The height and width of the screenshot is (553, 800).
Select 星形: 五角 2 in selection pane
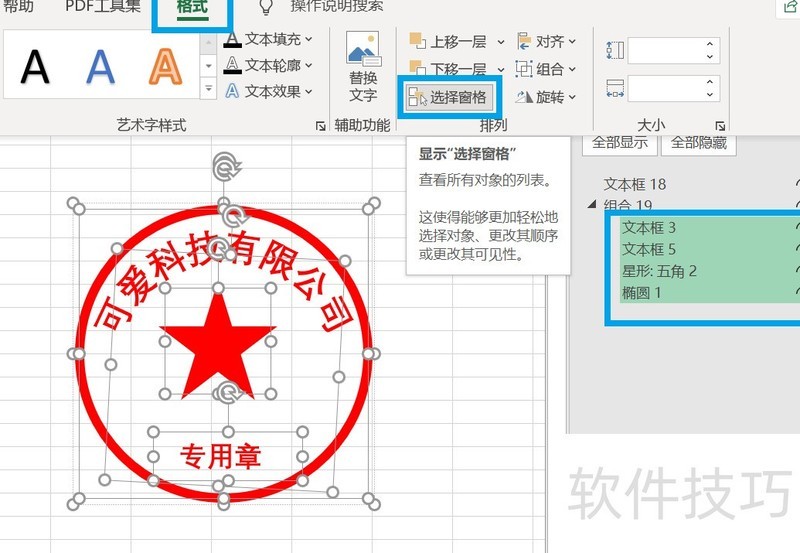click(x=709, y=271)
